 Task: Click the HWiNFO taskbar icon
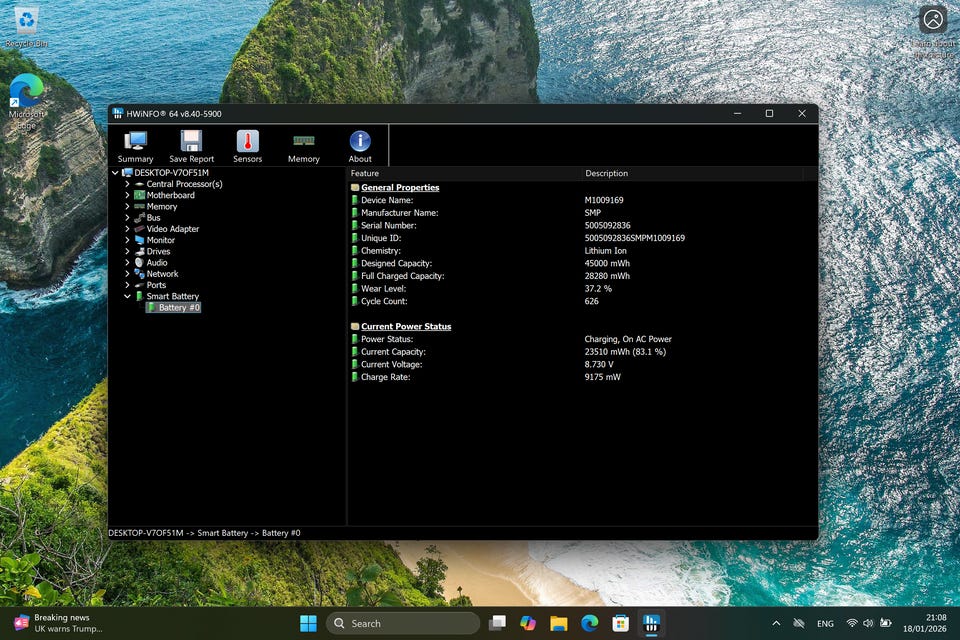651,623
